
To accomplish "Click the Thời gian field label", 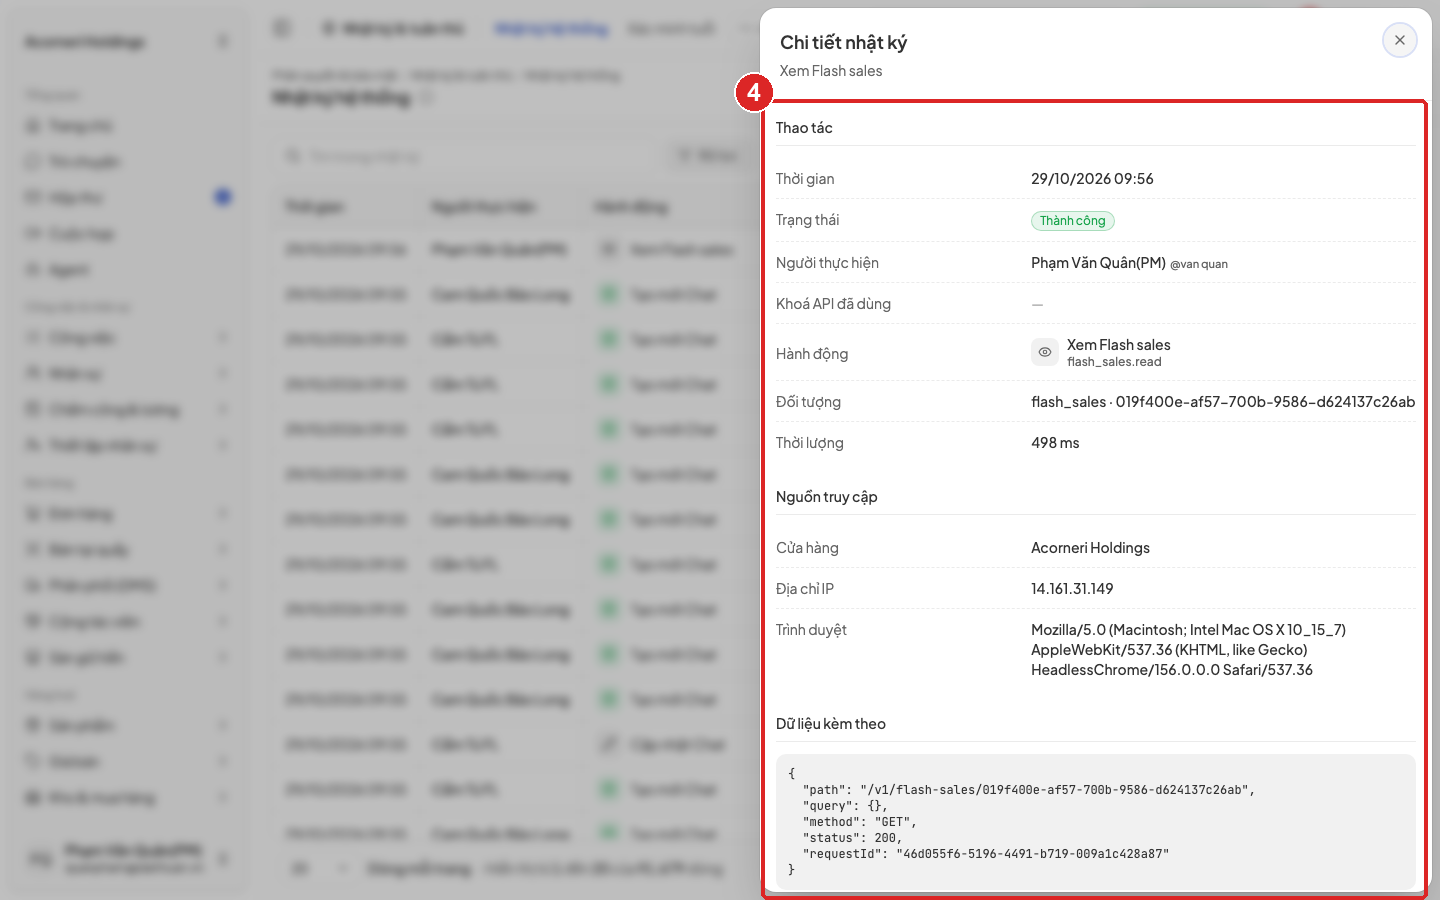I will 805,179.
